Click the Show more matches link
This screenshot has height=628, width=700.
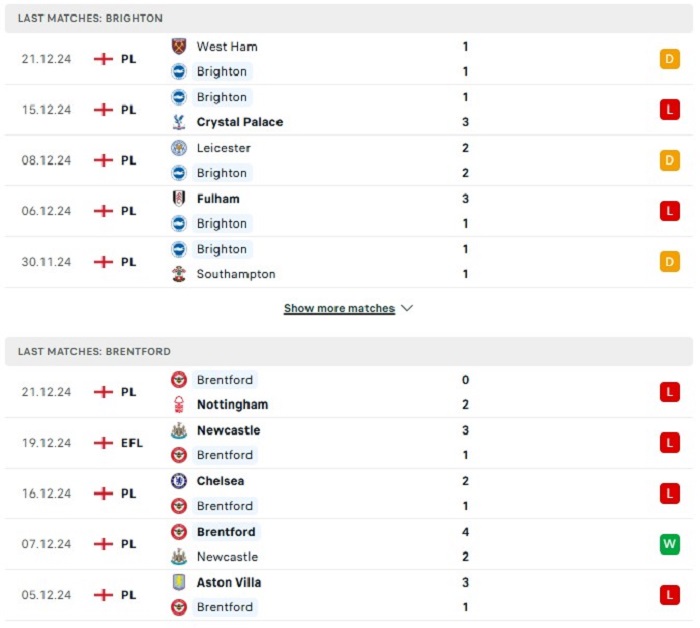pyautogui.click(x=339, y=308)
